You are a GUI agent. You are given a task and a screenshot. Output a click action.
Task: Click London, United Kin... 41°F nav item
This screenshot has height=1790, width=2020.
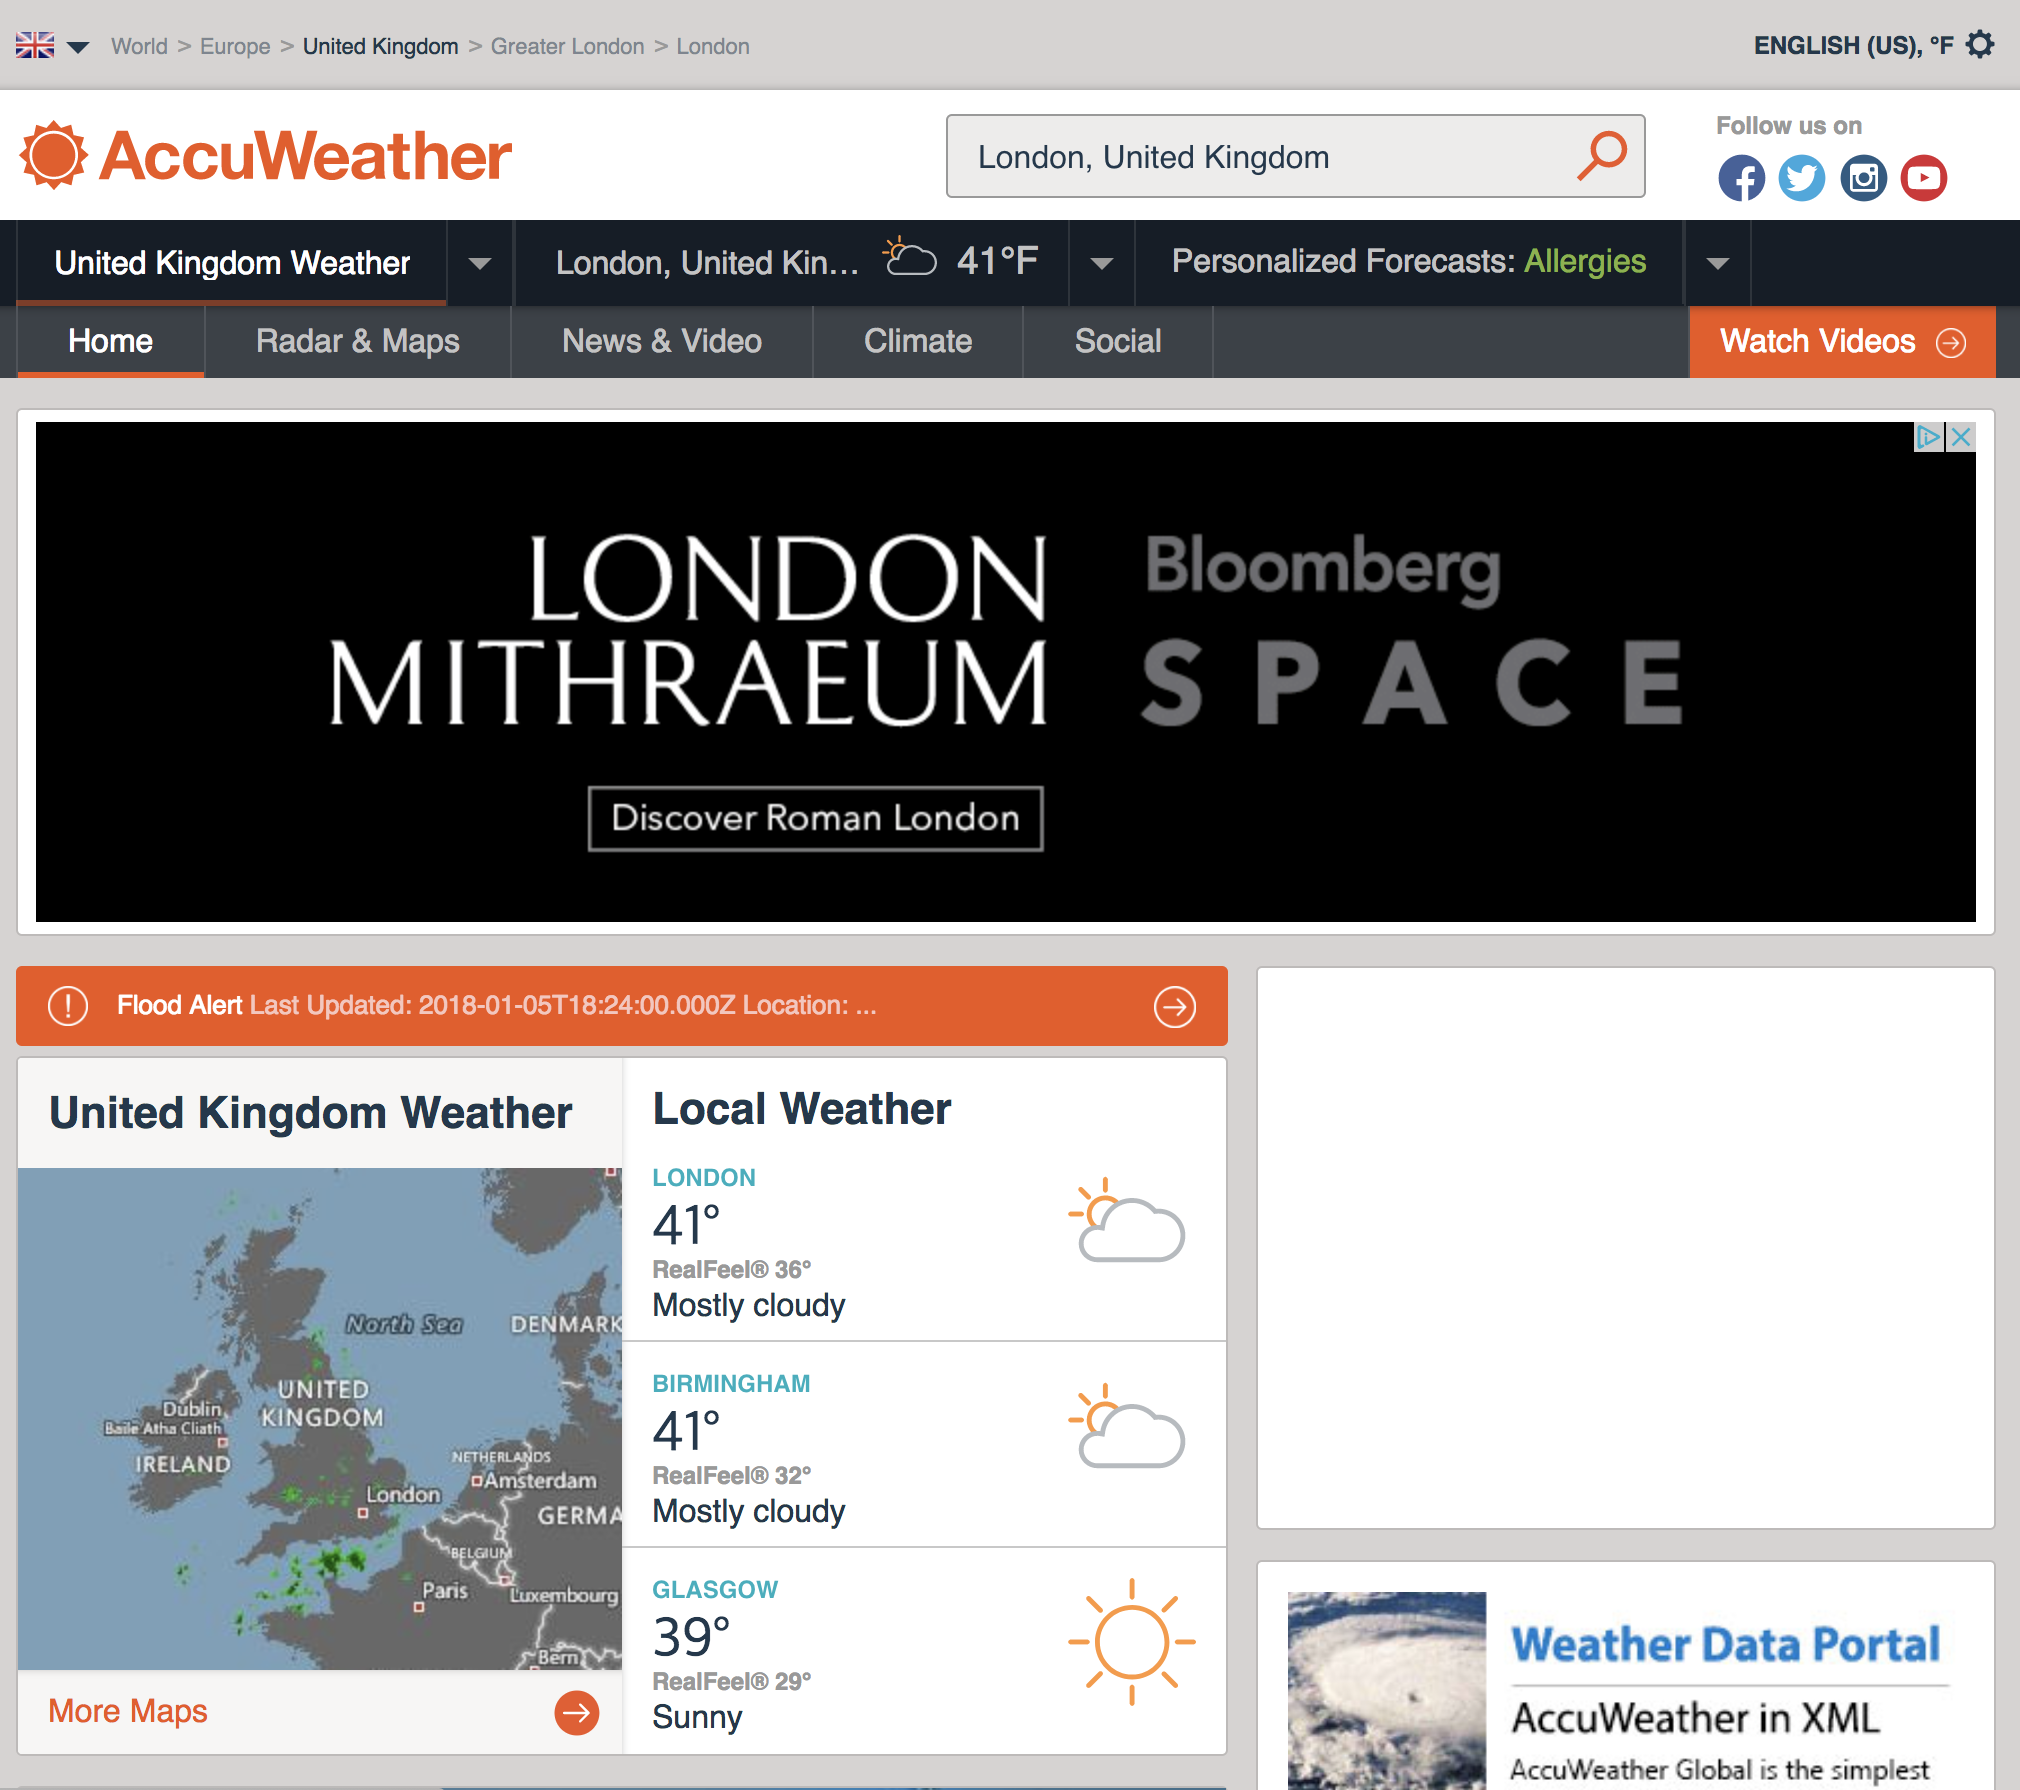pyautogui.click(x=792, y=262)
